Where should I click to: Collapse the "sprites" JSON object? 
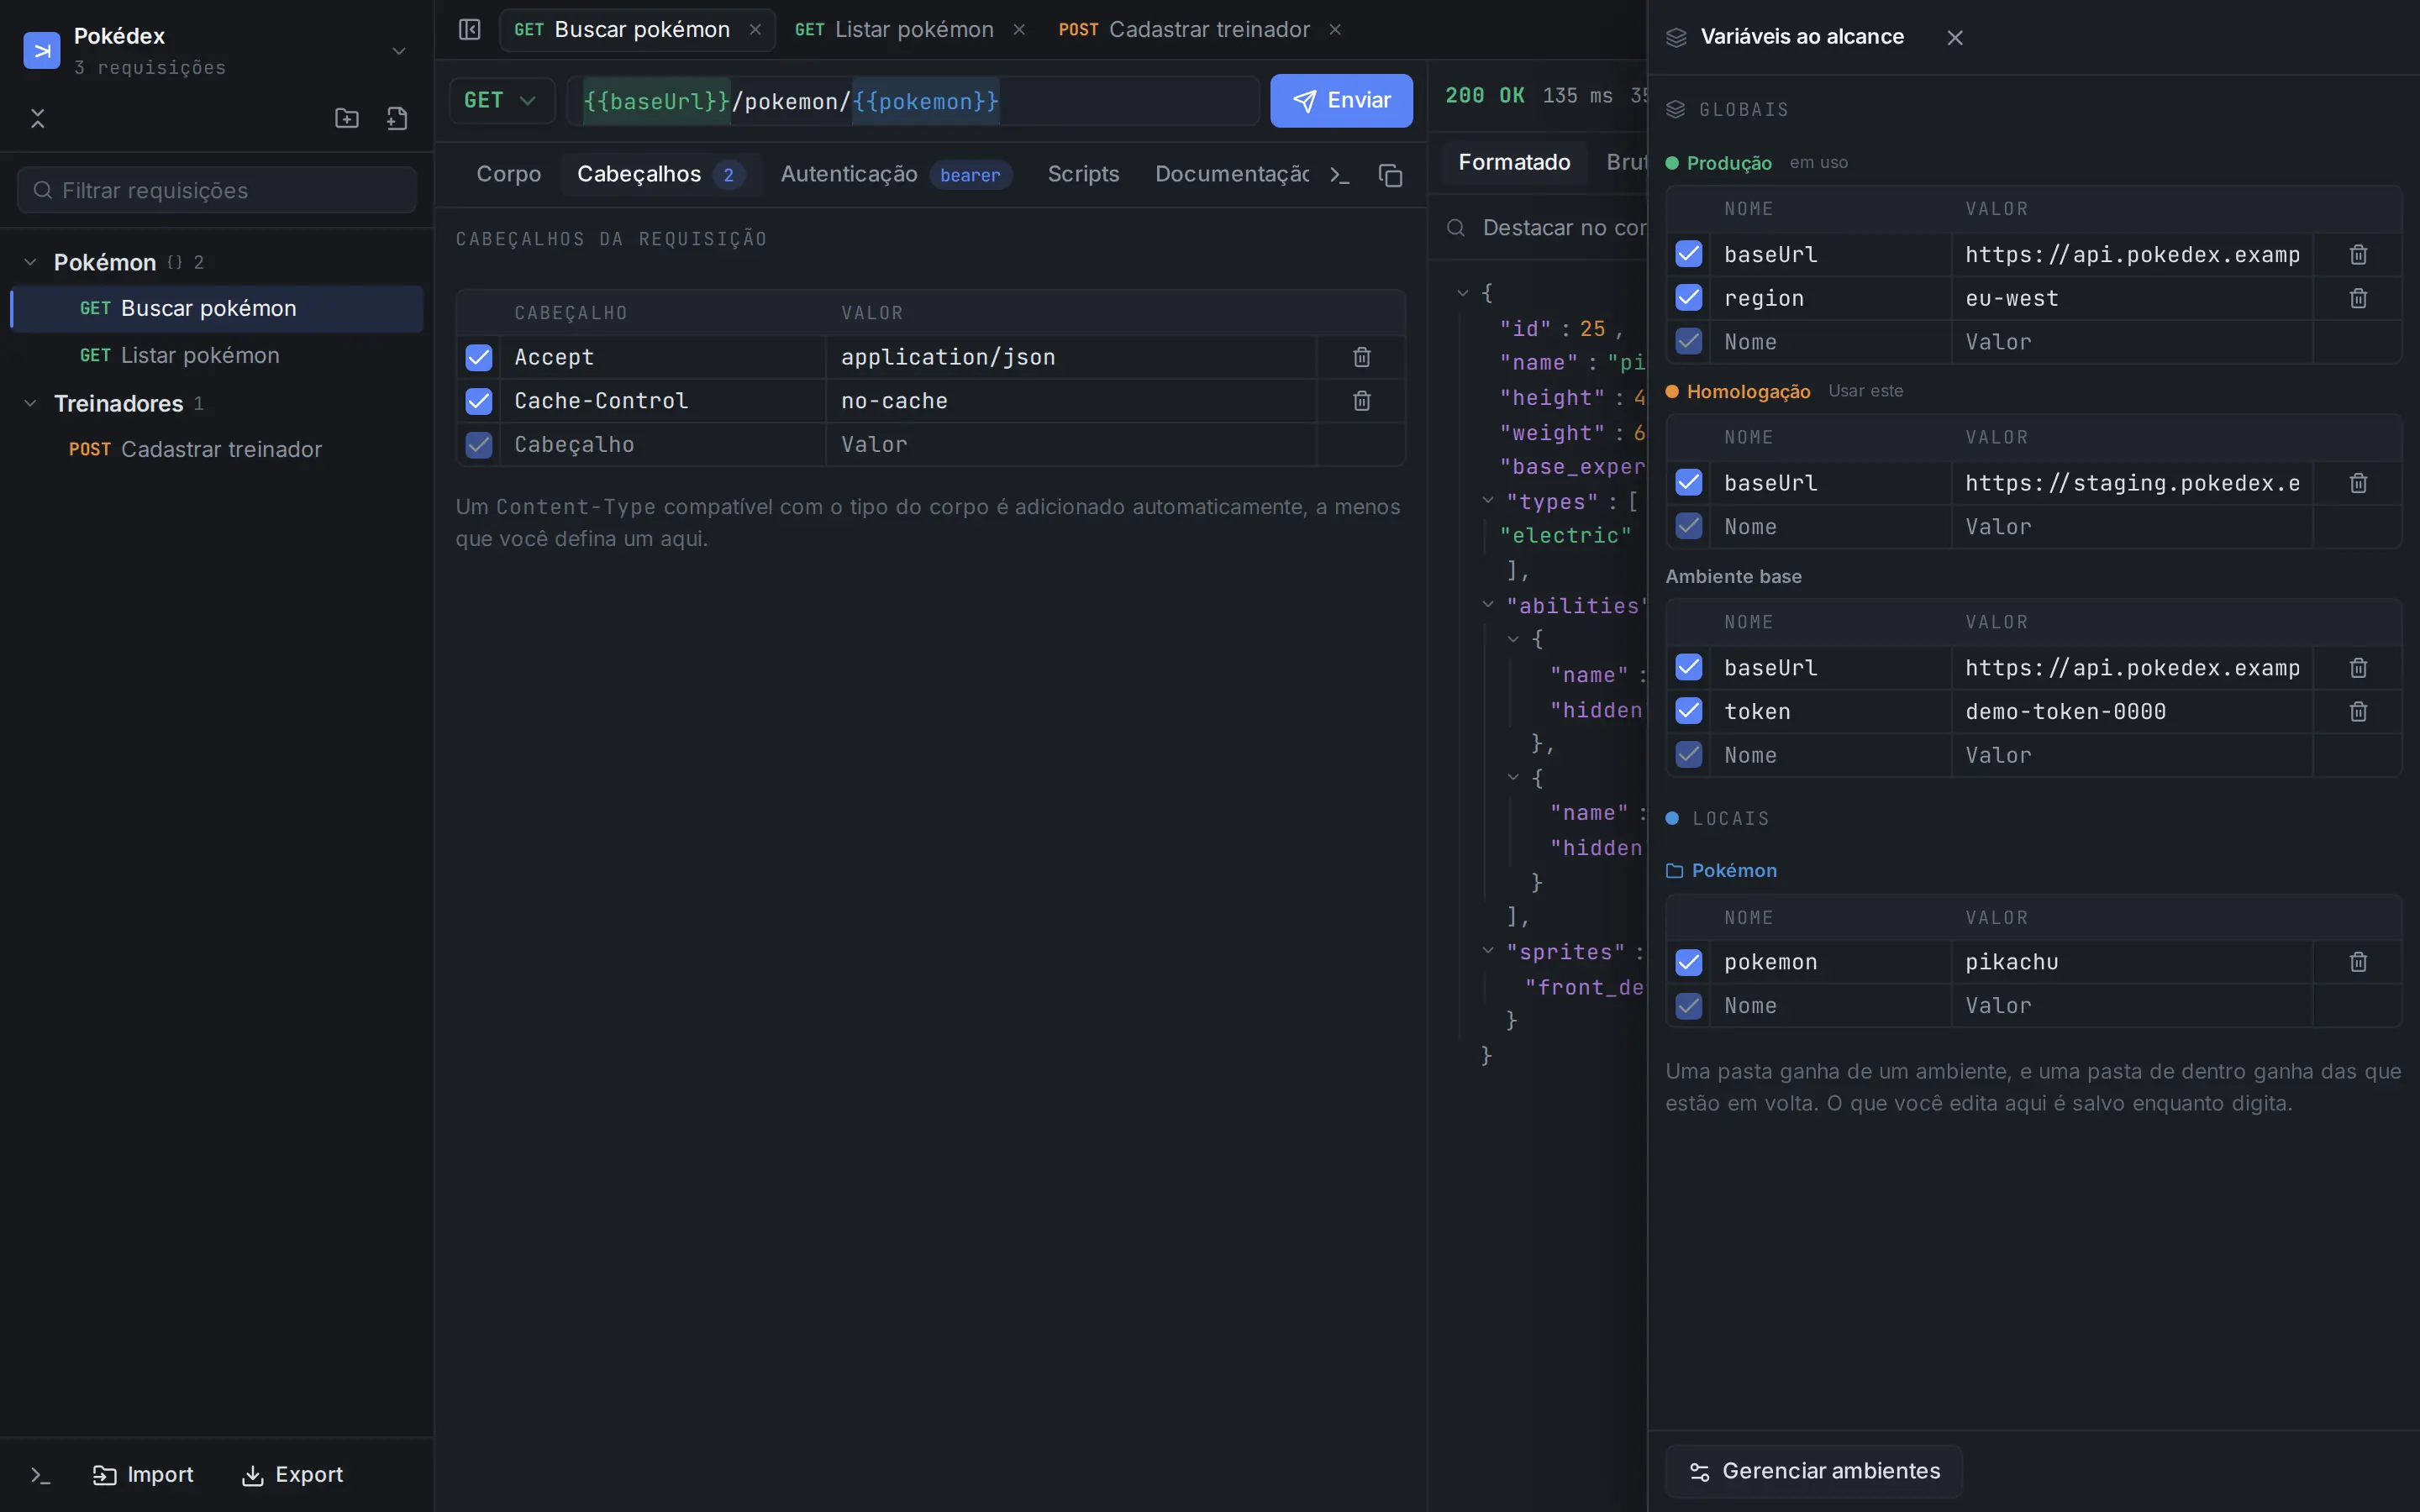click(x=1488, y=950)
